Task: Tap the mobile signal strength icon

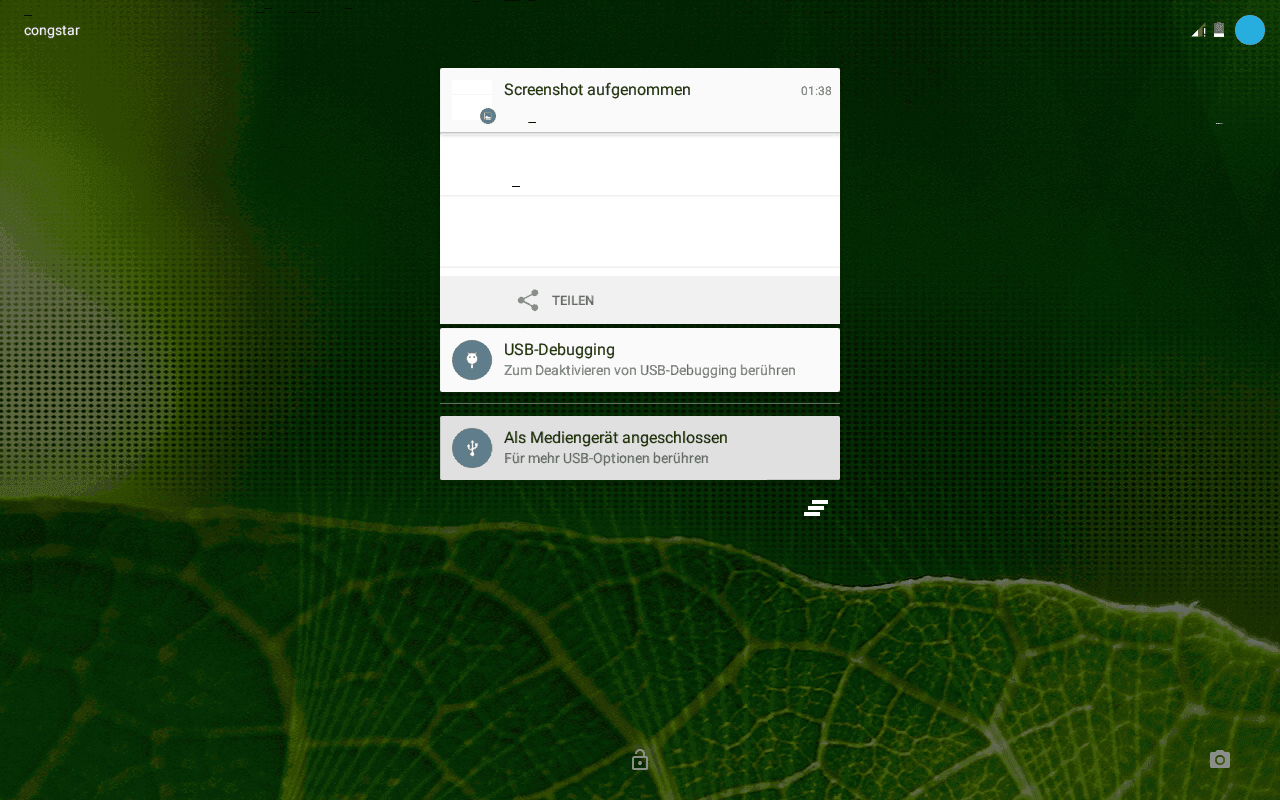Action: click(1199, 31)
